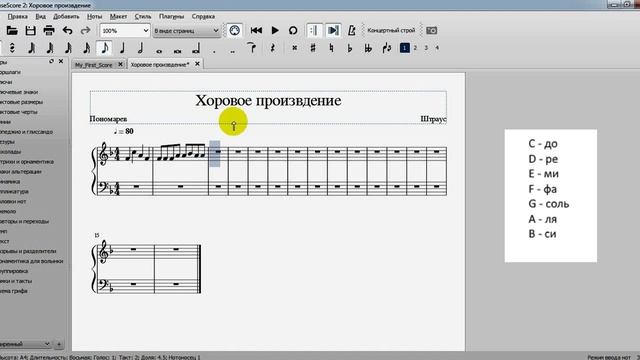Select the composer text Штраус
640x360 pixels.
pos(433,119)
